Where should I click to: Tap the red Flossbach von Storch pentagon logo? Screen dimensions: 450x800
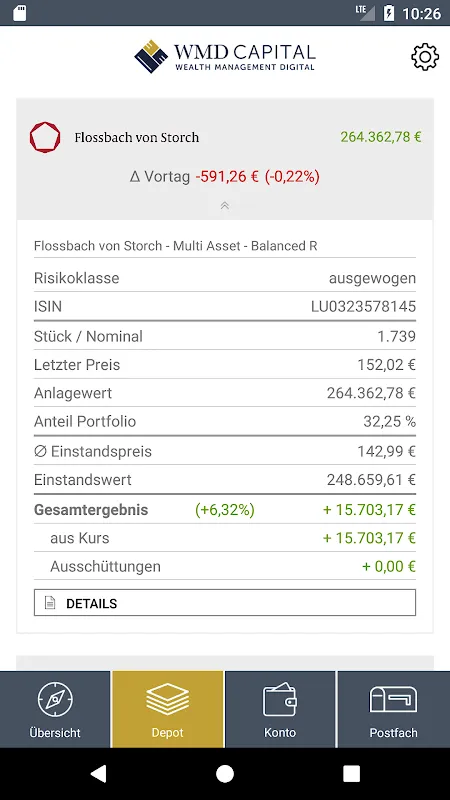(x=45, y=137)
